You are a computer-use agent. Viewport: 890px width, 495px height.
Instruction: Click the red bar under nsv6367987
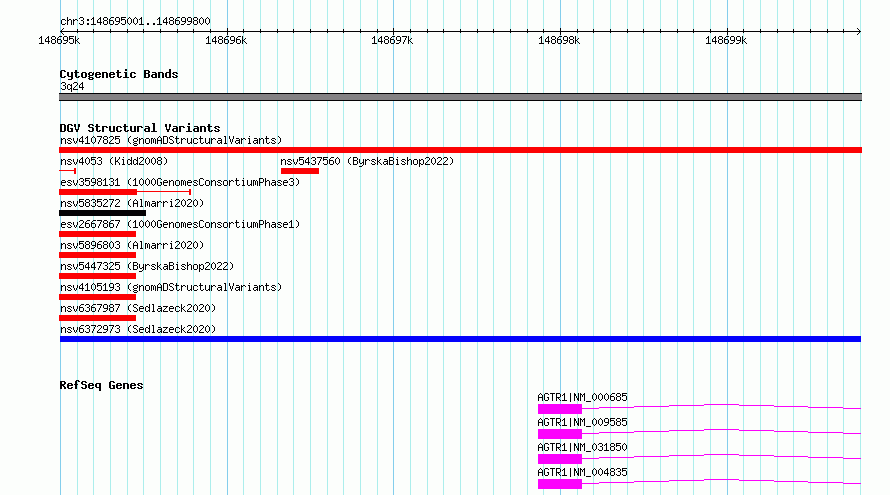[98, 318]
